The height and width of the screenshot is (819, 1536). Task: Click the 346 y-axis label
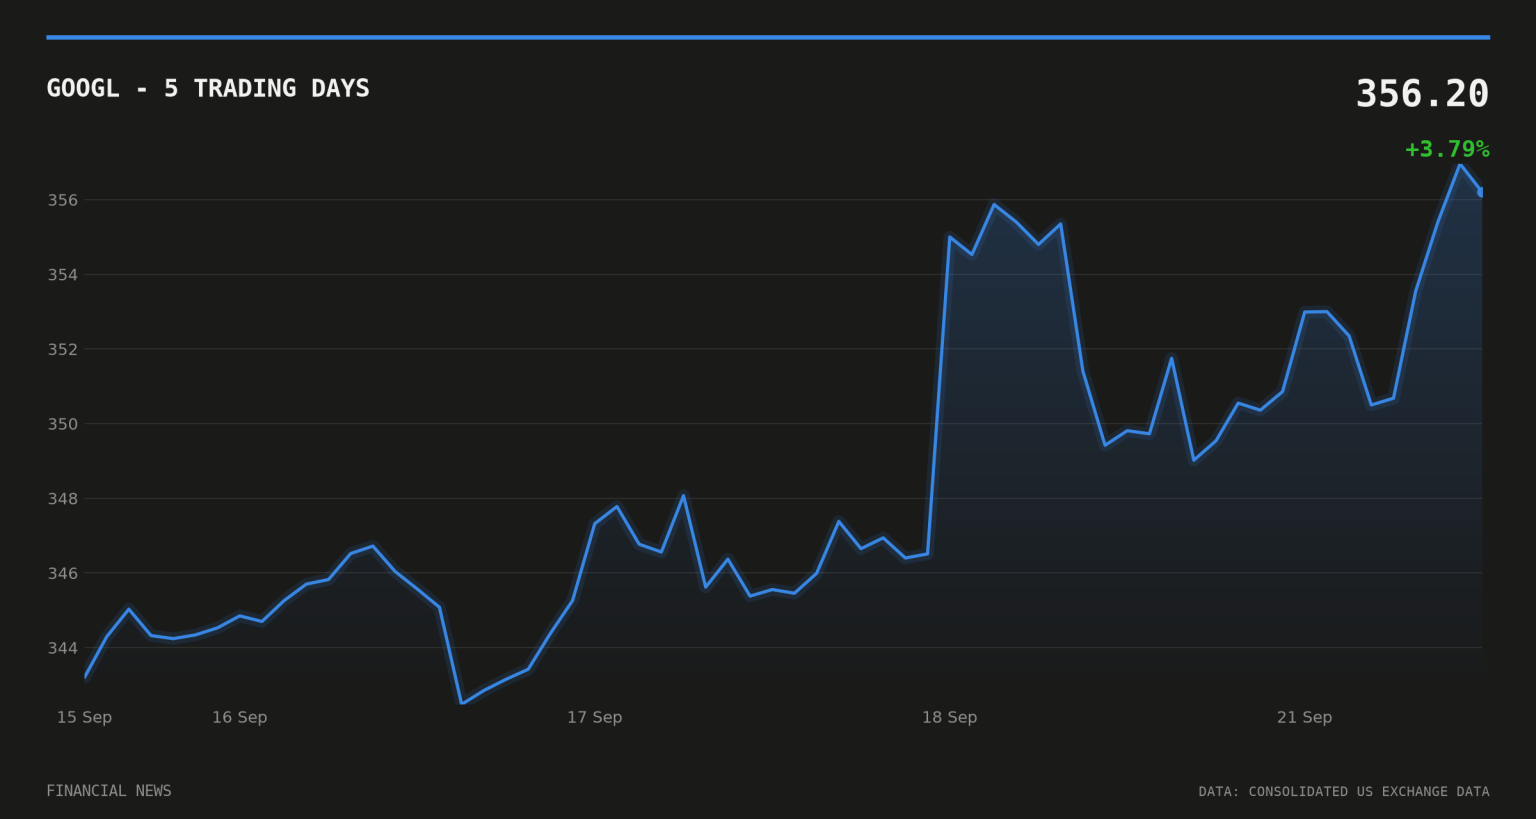point(63,573)
